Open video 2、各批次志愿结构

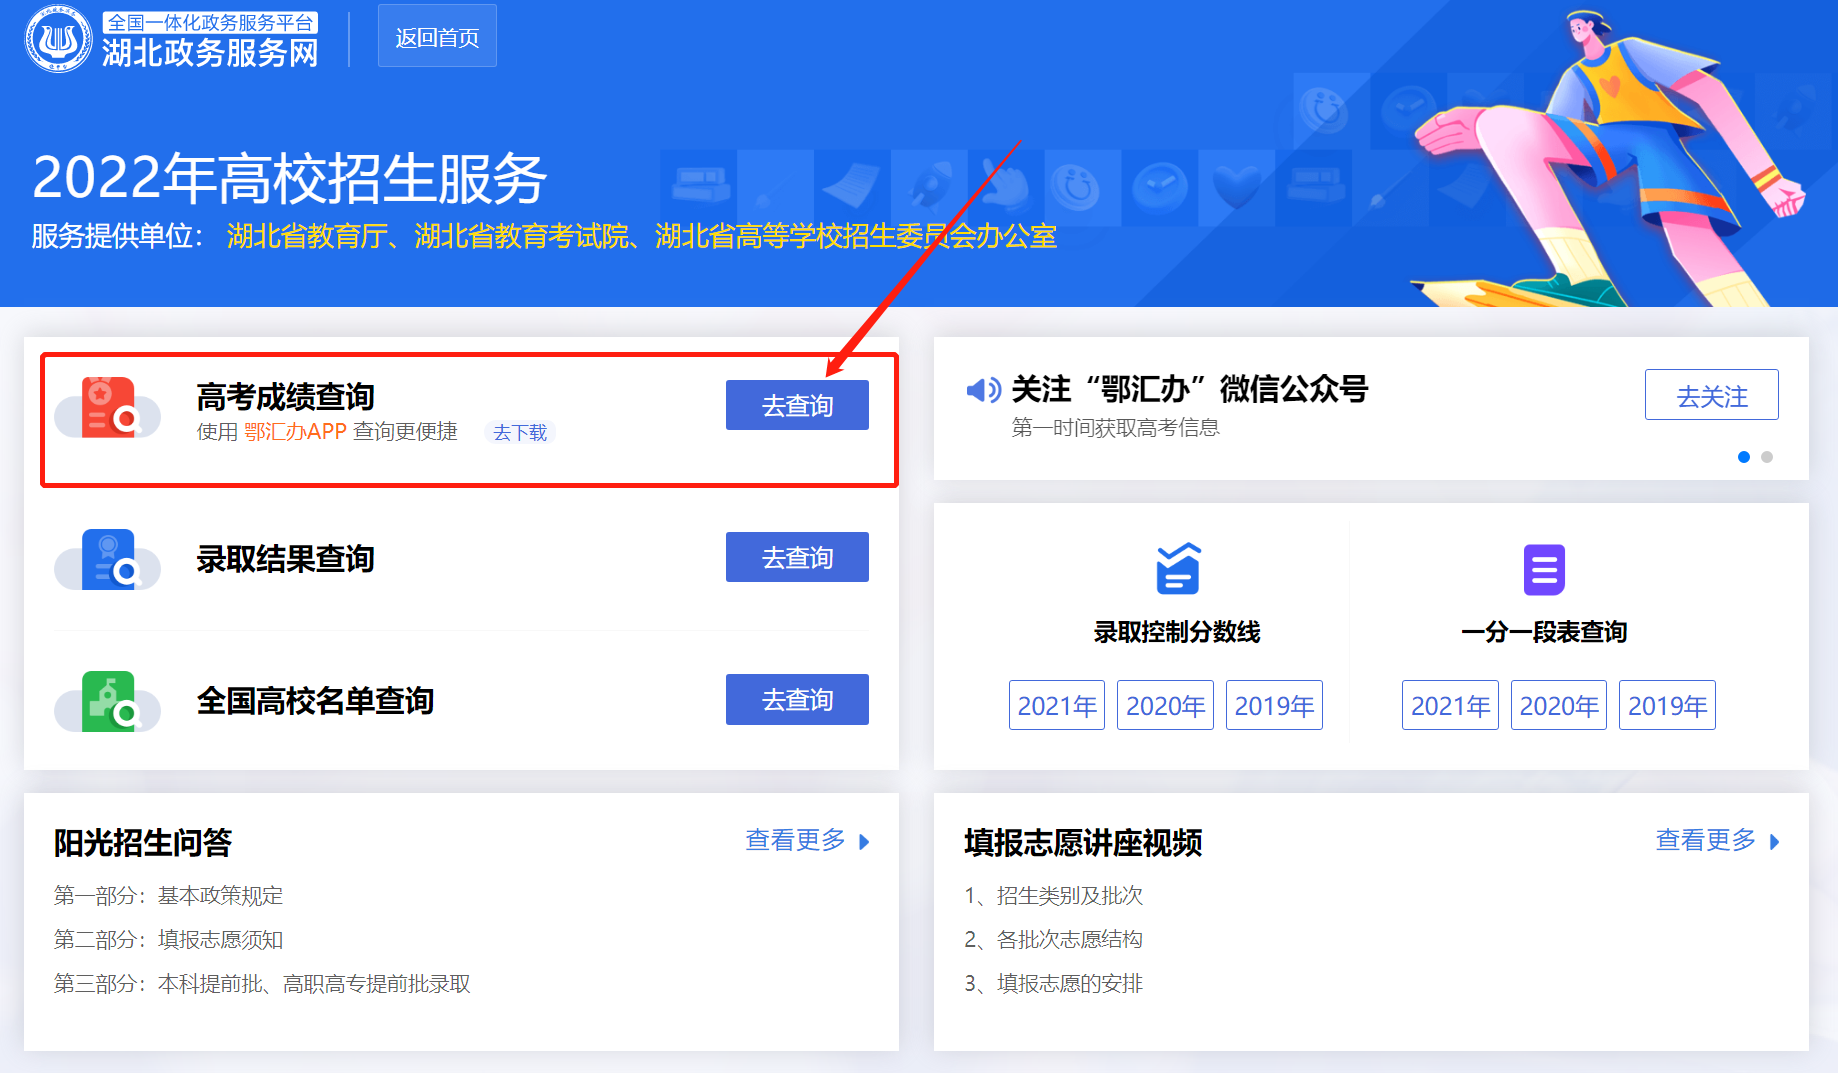[x=1054, y=940]
